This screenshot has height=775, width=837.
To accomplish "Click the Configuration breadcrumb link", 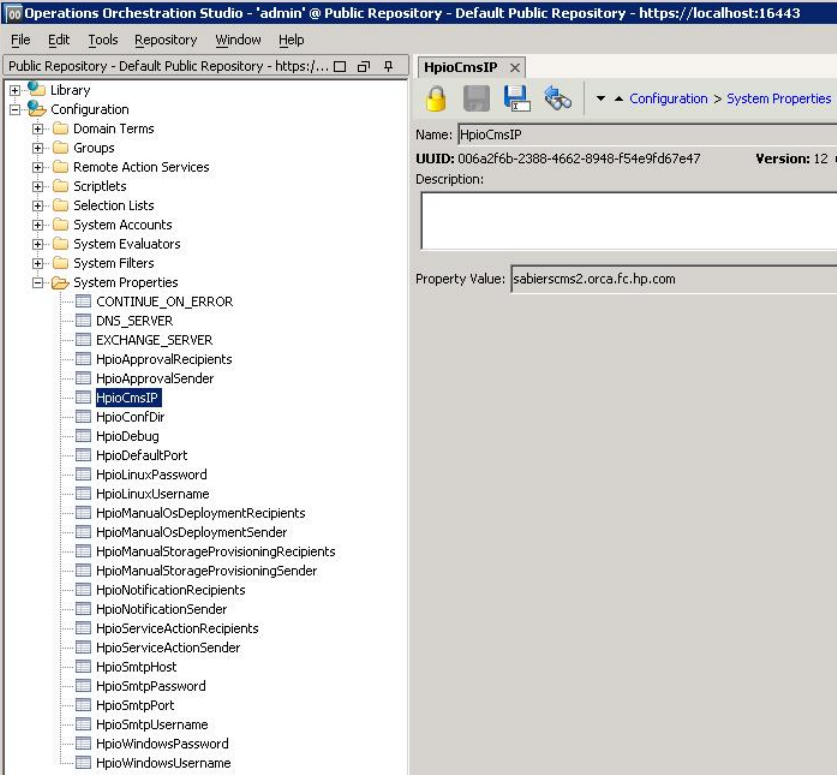I will 668,99.
